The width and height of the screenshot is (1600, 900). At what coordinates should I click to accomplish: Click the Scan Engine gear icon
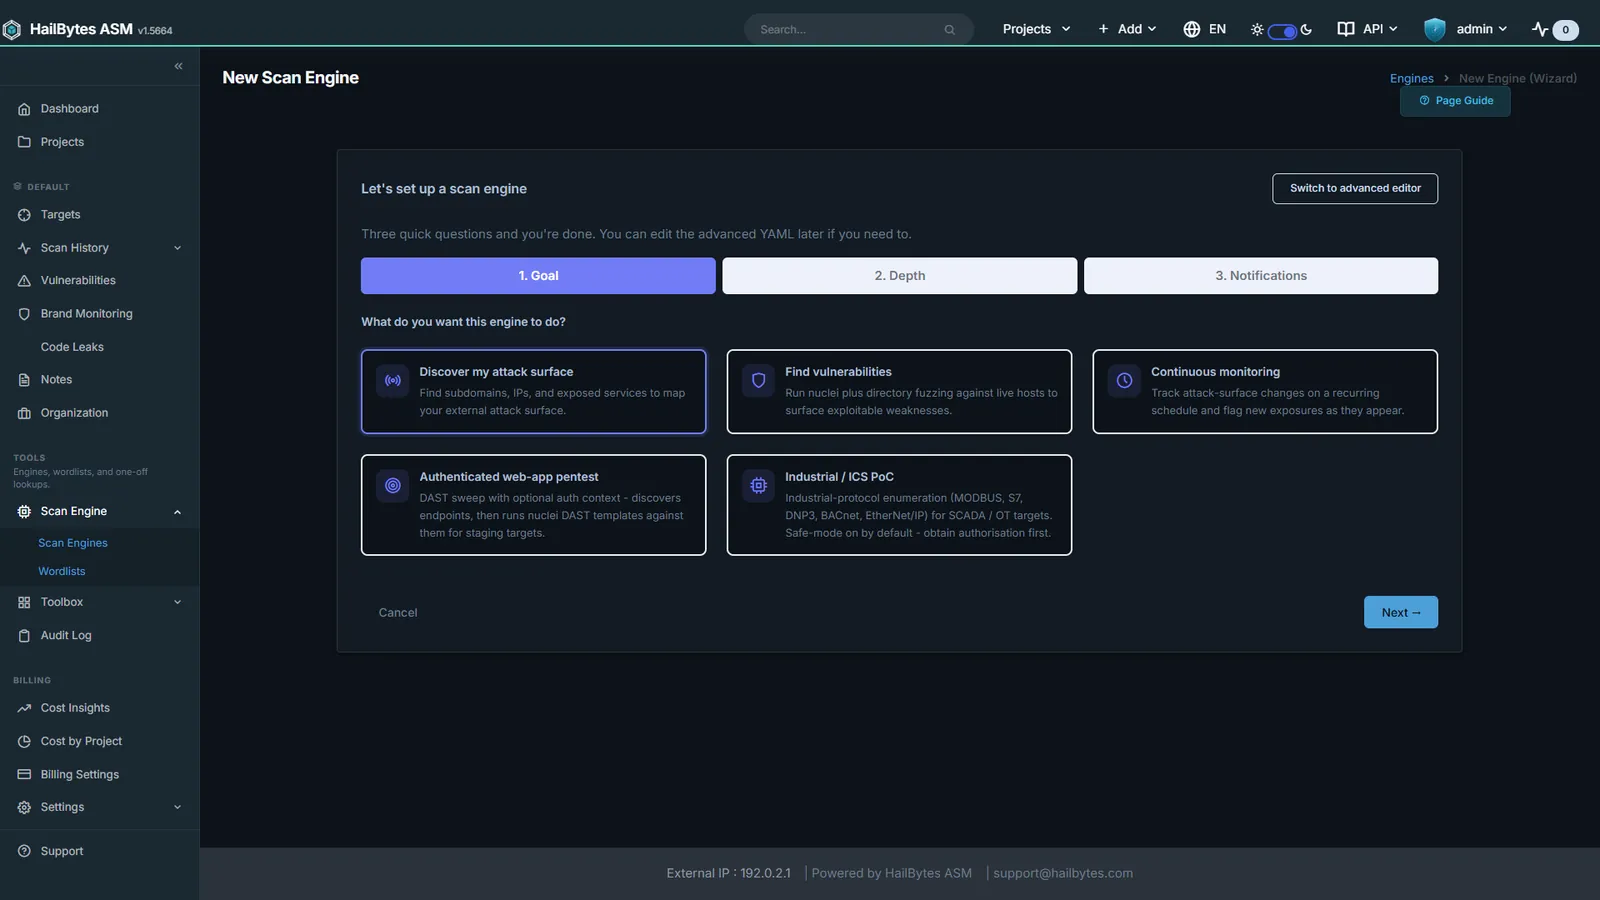click(x=24, y=511)
